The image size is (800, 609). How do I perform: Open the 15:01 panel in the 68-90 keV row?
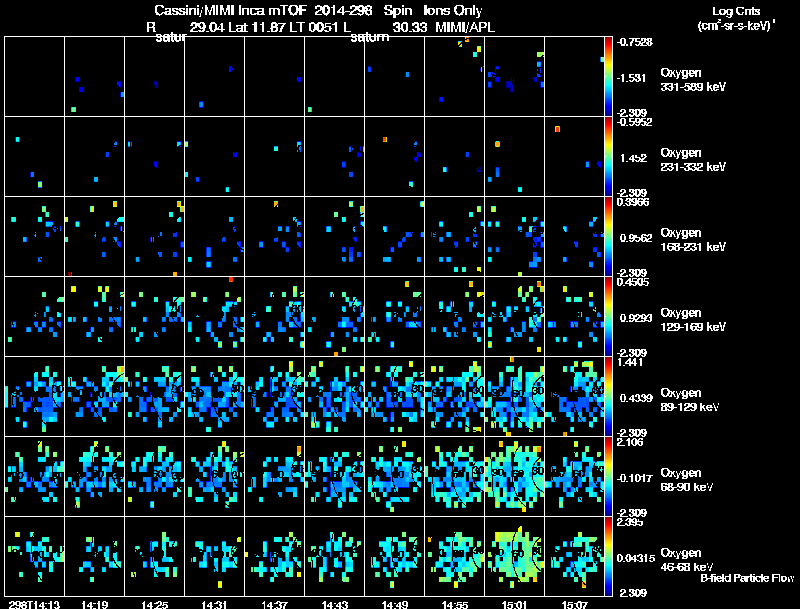[x=515, y=476]
